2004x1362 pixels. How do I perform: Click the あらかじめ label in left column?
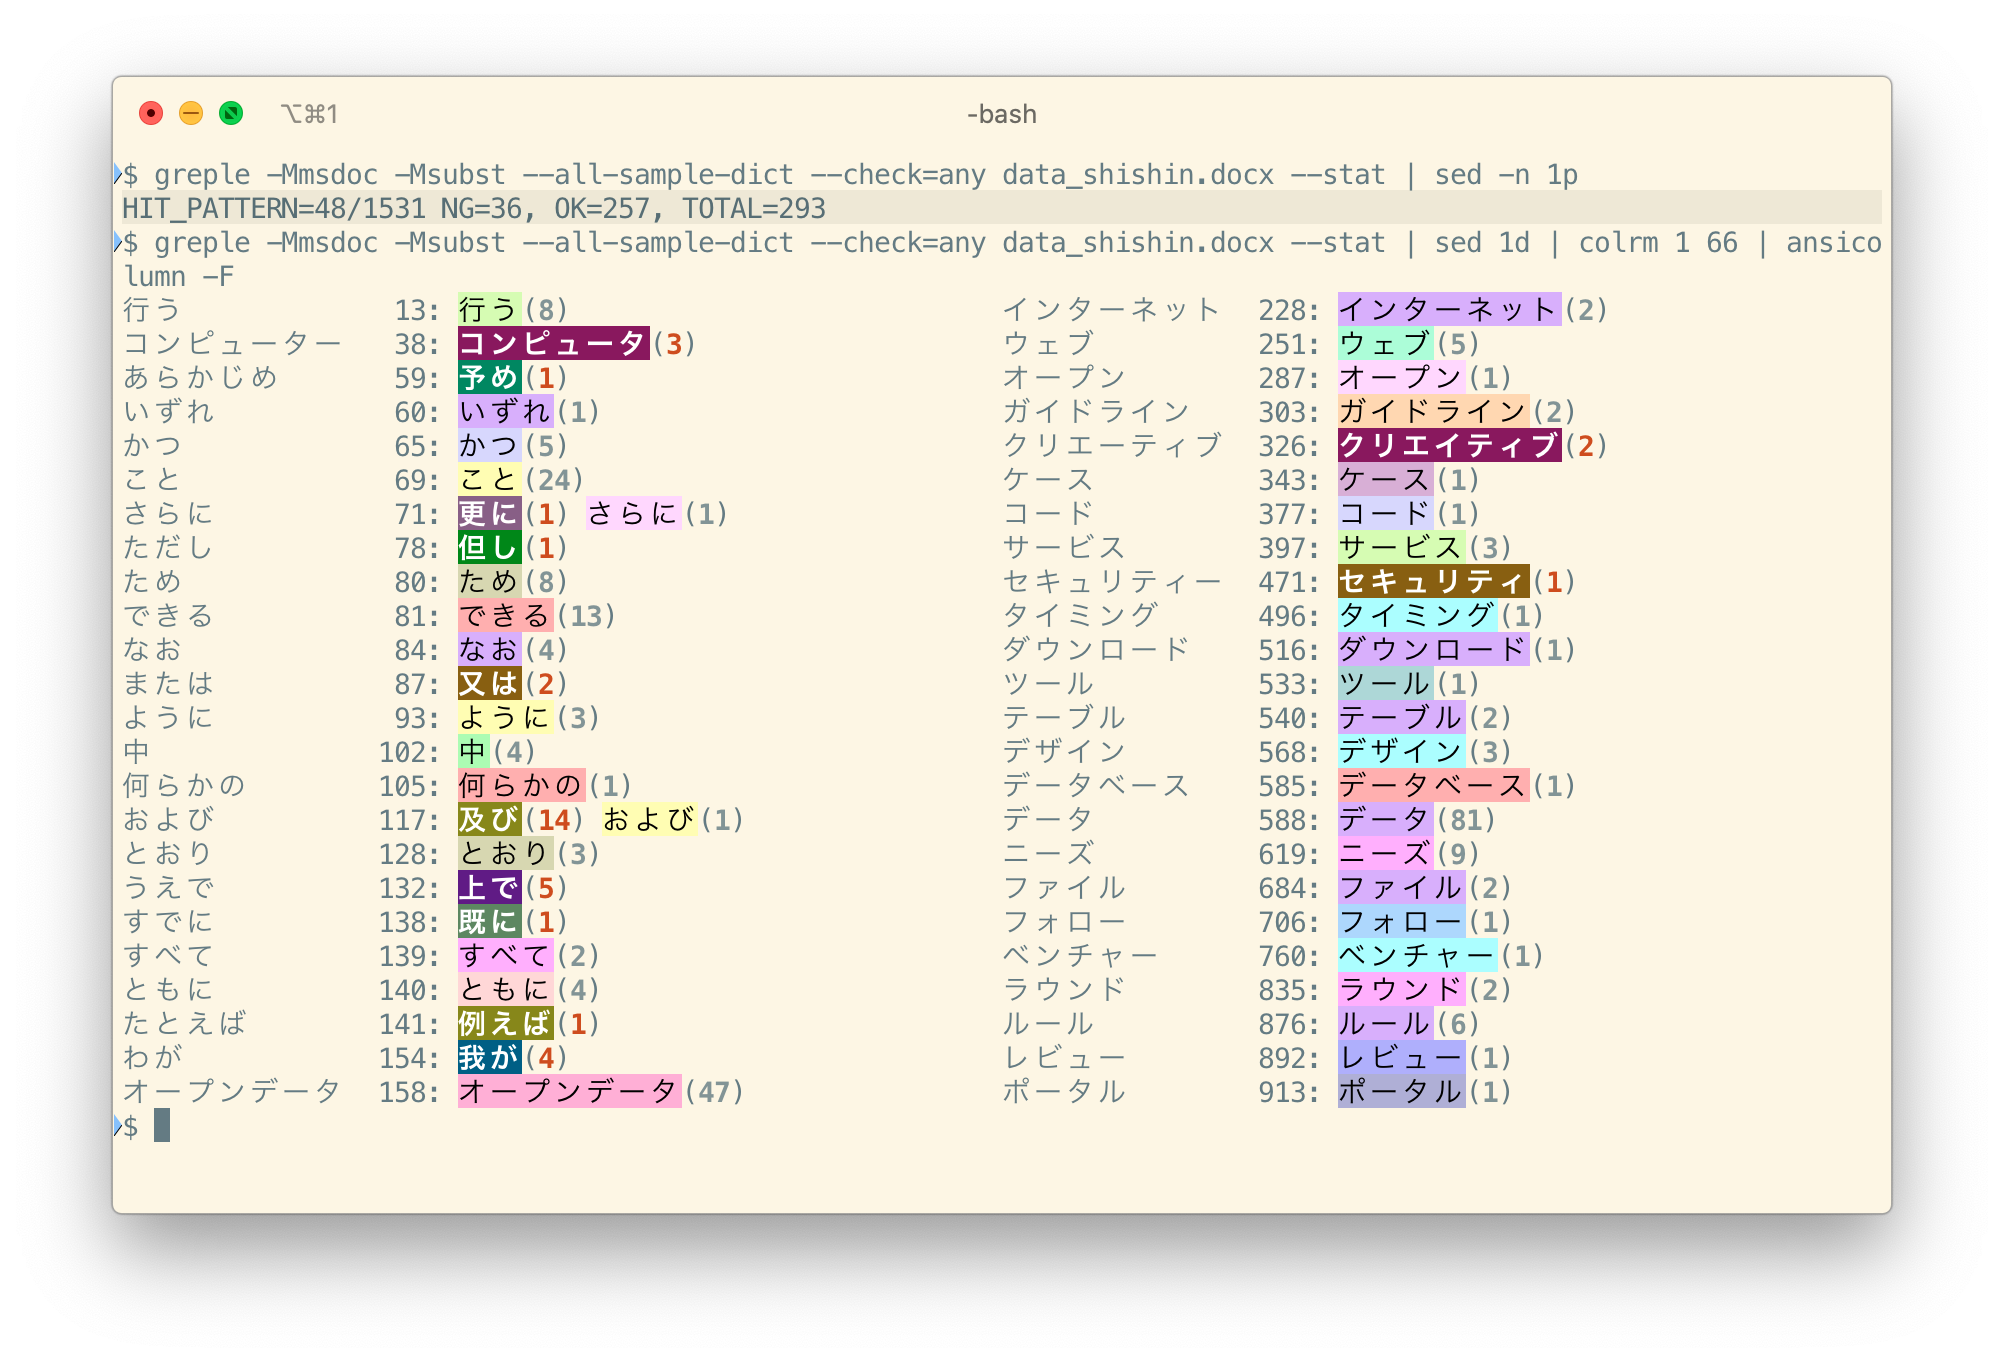pos(201,378)
